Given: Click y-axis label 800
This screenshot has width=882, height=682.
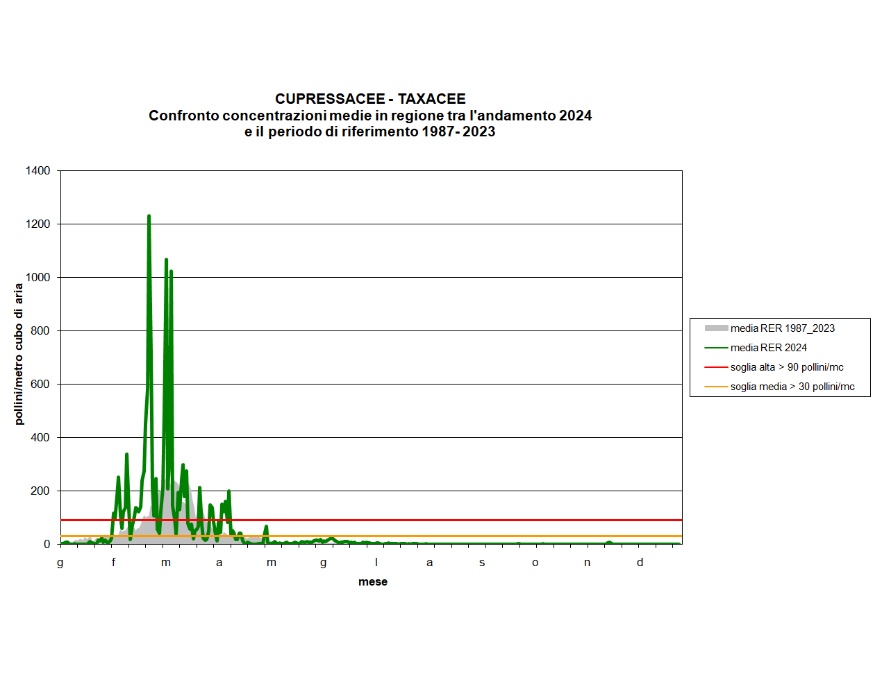Looking at the screenshot, I should [40, 331].
